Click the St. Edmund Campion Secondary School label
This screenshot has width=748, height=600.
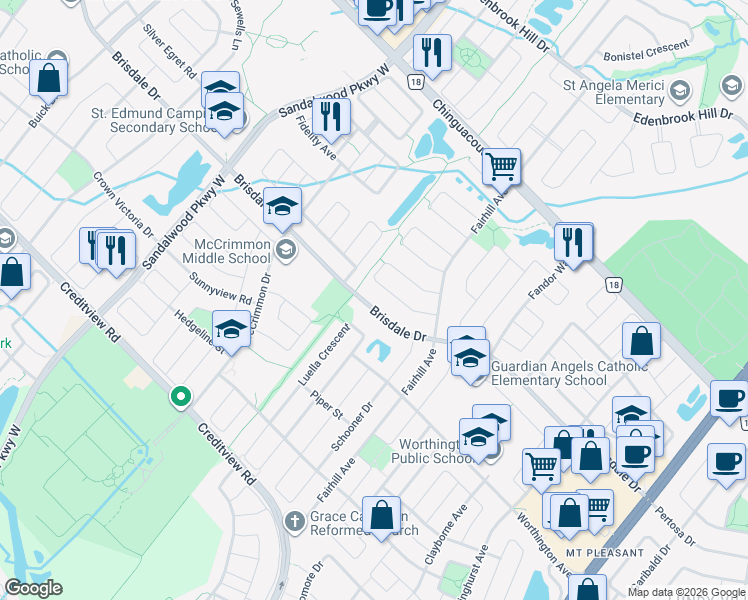point(154,120)
